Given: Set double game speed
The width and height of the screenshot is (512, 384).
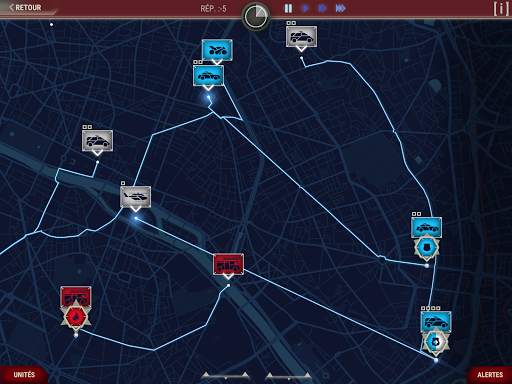Looking at the screenshot, I should 322,8.
